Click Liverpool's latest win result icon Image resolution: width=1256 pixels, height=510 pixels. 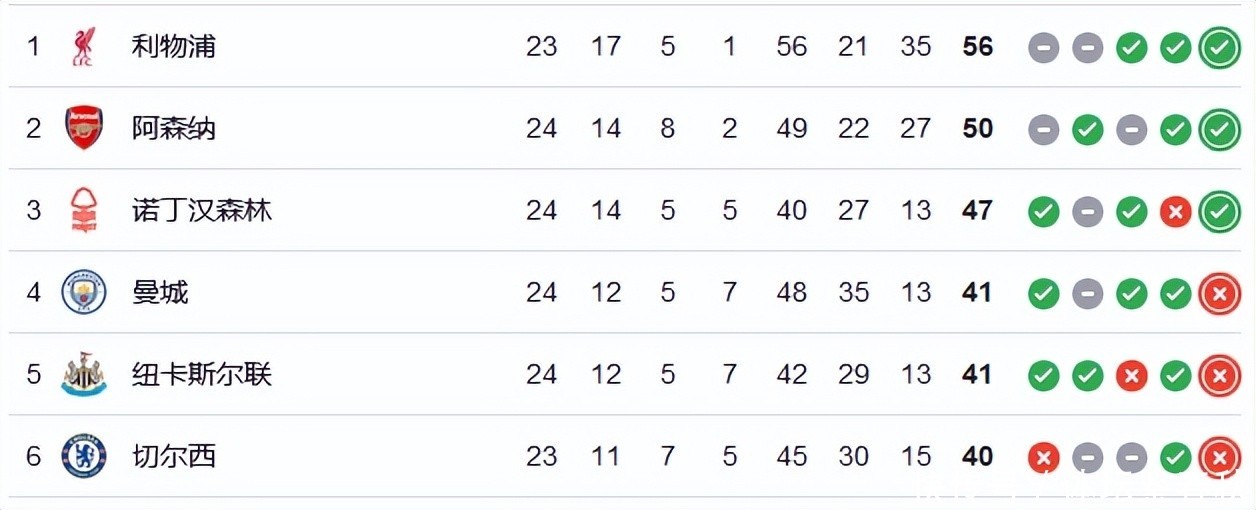coord(1219,47)
